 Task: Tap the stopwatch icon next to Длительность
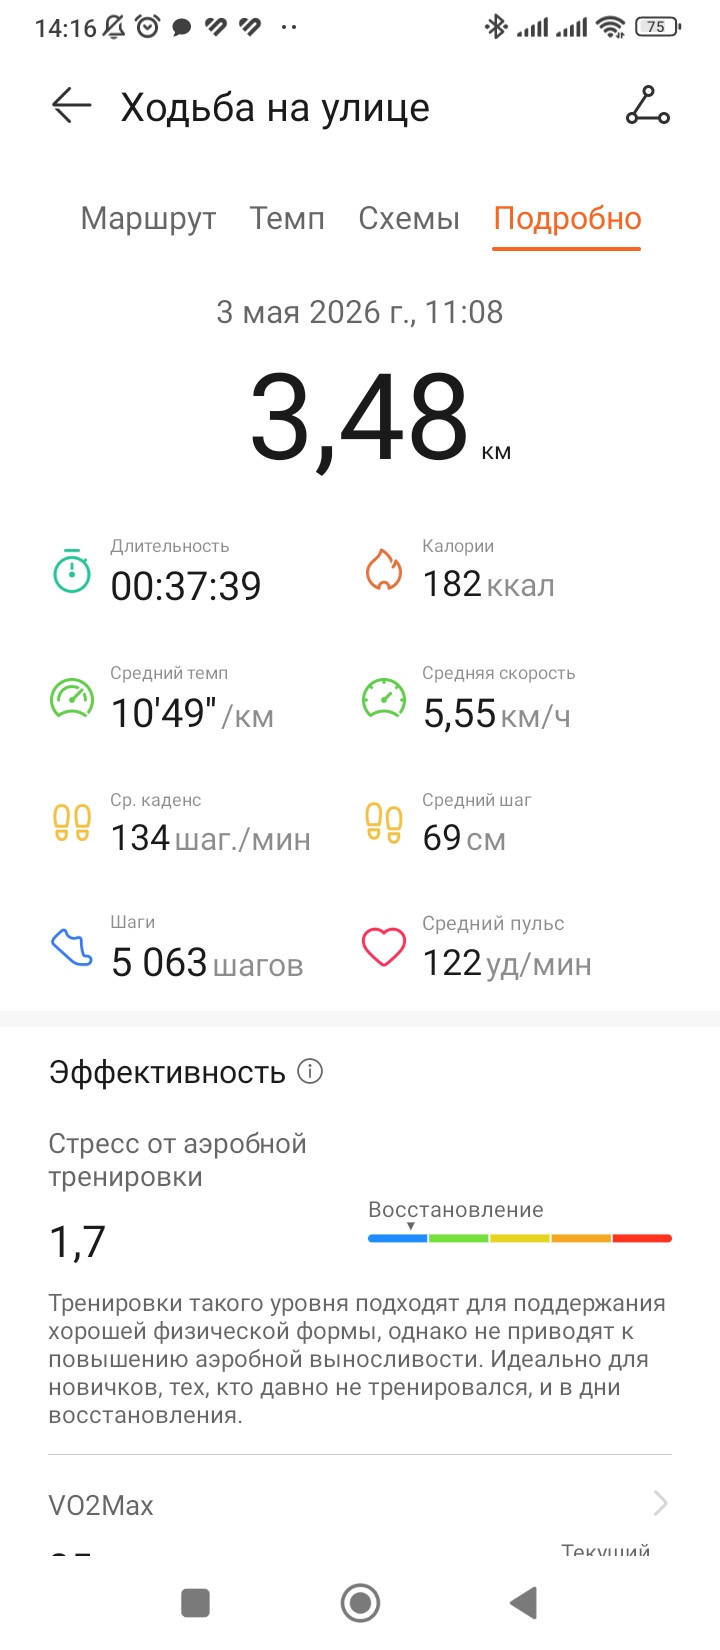point(72,570)
